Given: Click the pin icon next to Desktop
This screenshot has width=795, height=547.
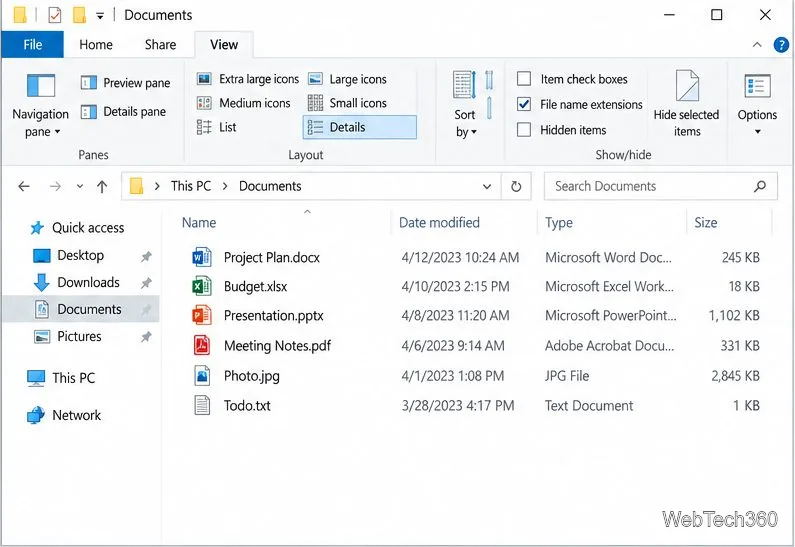Looking at the screenshot, I should click(x=146, y=256).
